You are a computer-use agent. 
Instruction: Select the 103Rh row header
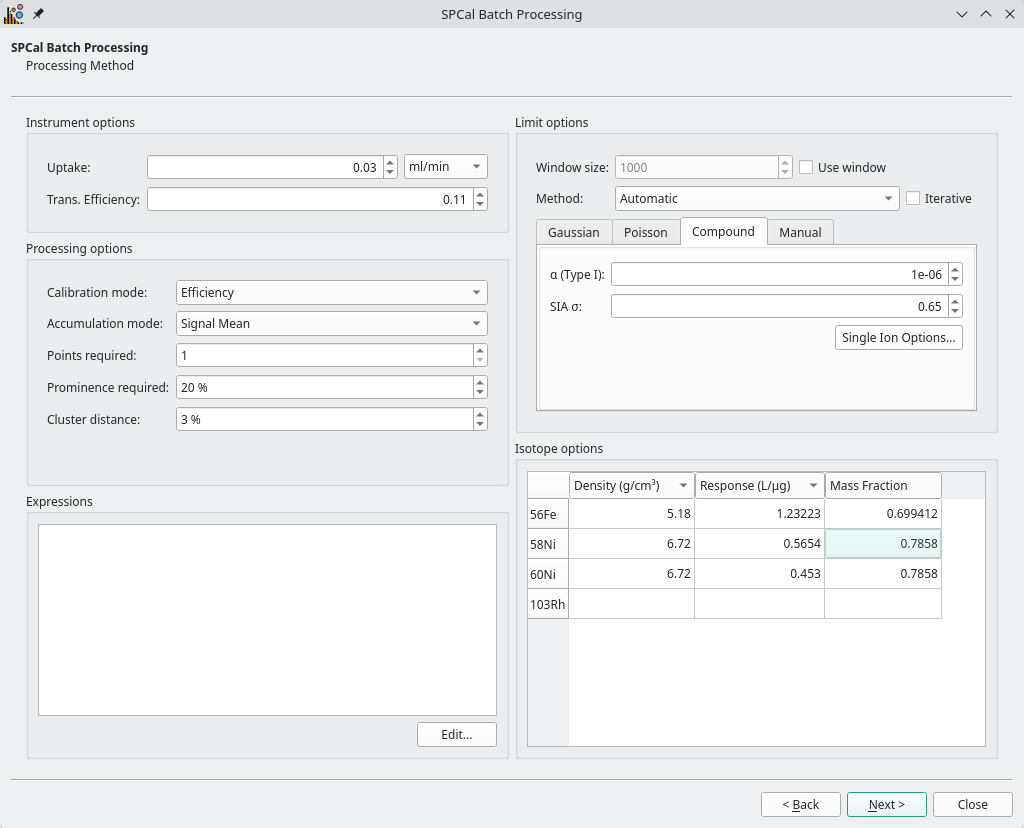548,604
